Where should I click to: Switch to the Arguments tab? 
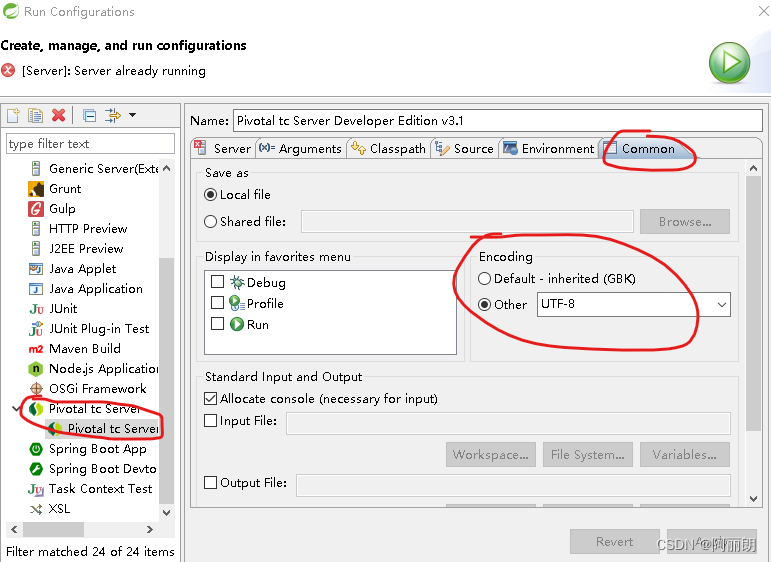click(300, 148)
